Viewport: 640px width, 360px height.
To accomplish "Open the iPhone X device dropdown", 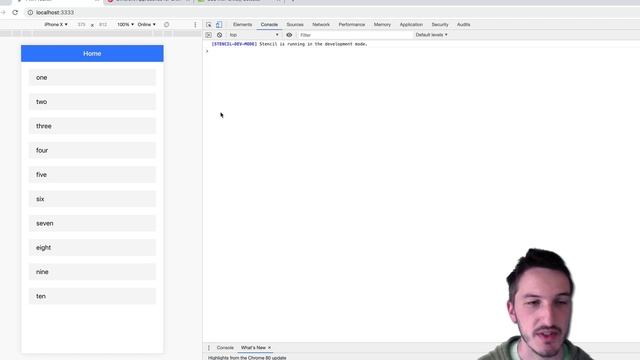I will point(56,24).
